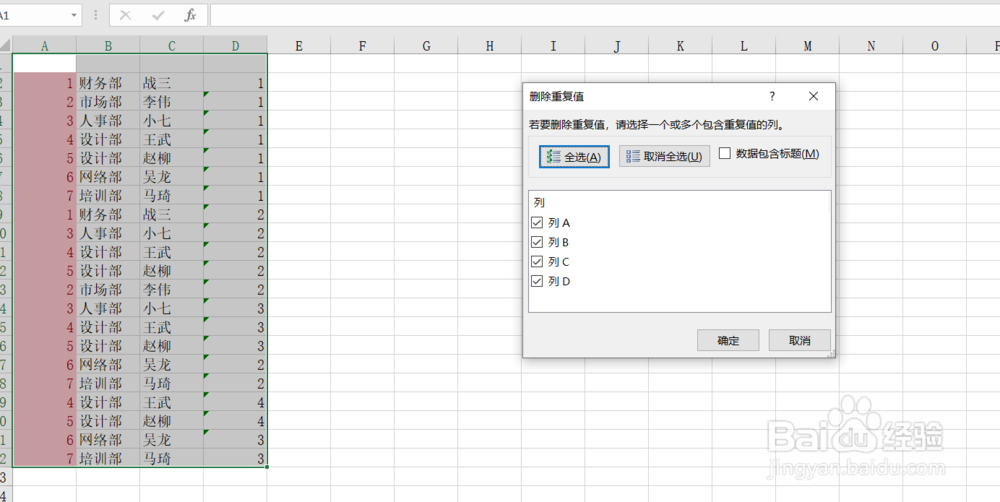Click the first 战三 cell in column C
1000x502 pixels.
coord(172,82)
